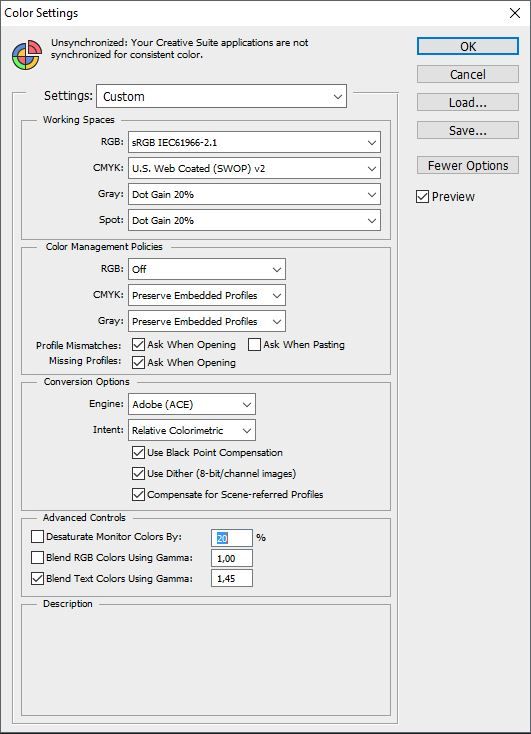531x734 pixels.
Task: Open the conversion Engine dropdown
Action: tap(192, 404)
